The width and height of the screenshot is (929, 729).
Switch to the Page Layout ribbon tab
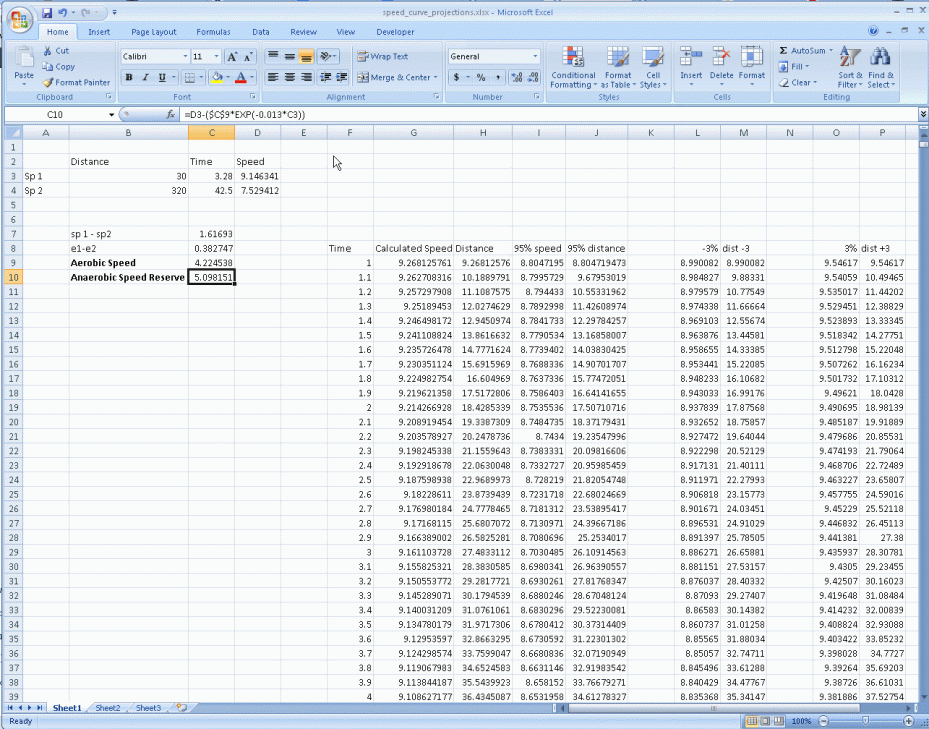point(153,31)
